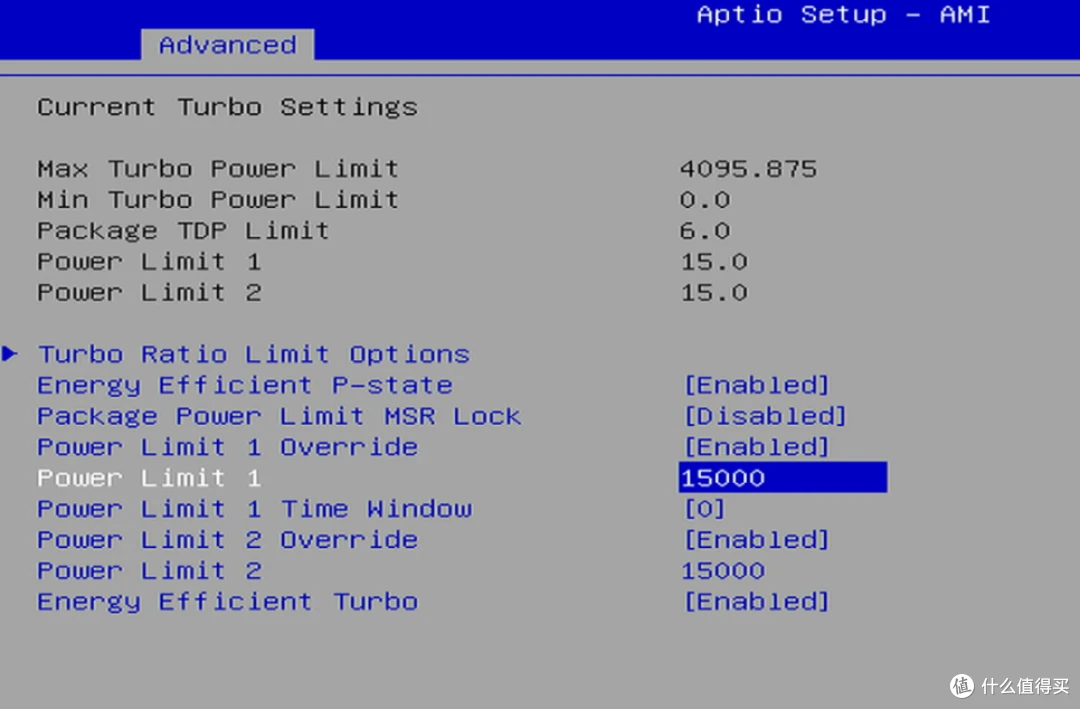Click Max Turbo Power Limit value 4095.875
This screenshot has width=1080, height=709.
[749, 169]
